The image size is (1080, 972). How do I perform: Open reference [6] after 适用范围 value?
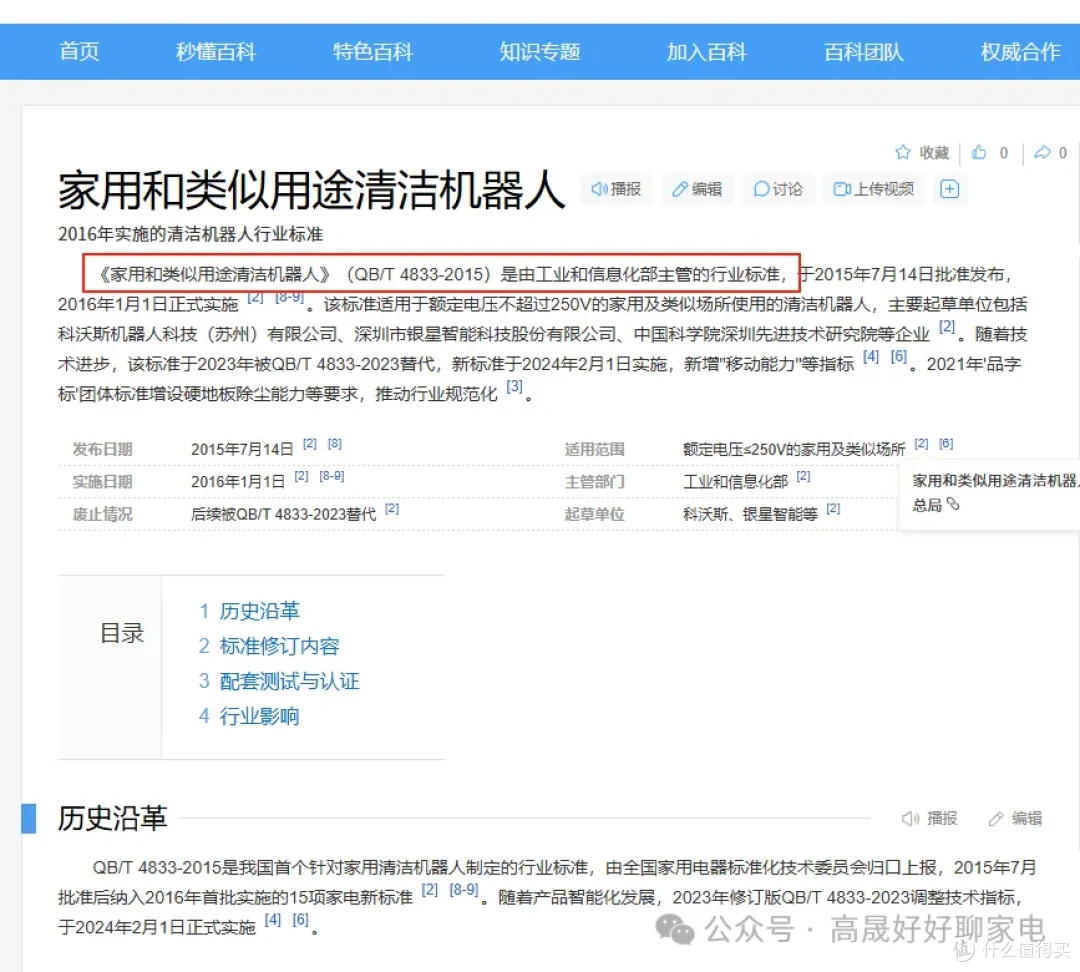tap(946, 444)
